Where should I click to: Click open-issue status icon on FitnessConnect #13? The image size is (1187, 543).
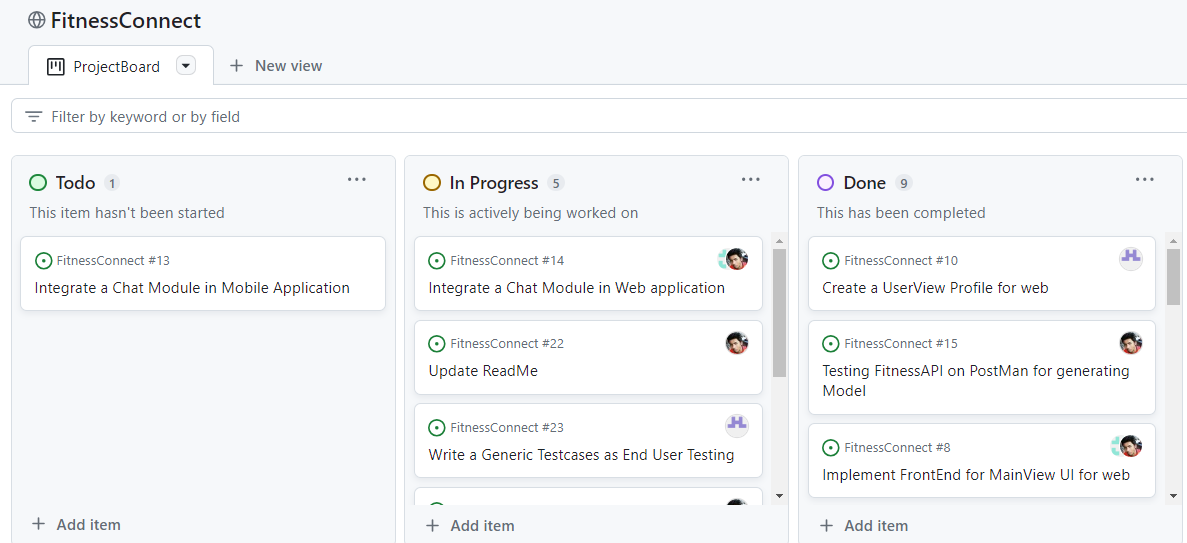click(x=43, y=261)
